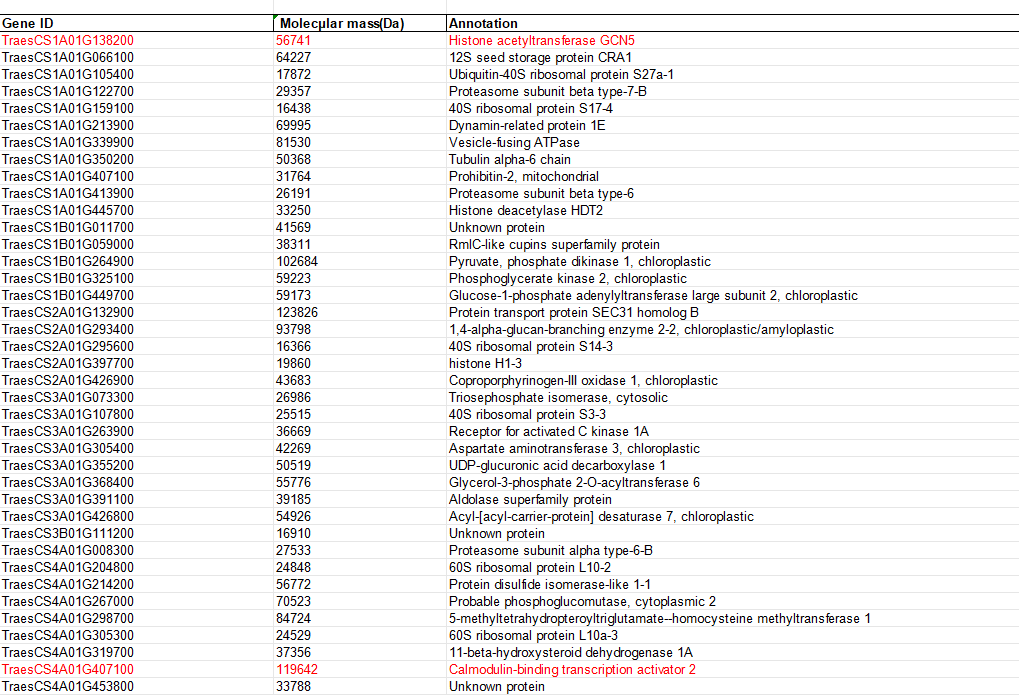The image size is (1021, 695).
Task: Select the mass value 81530
Action: [294, 142]
